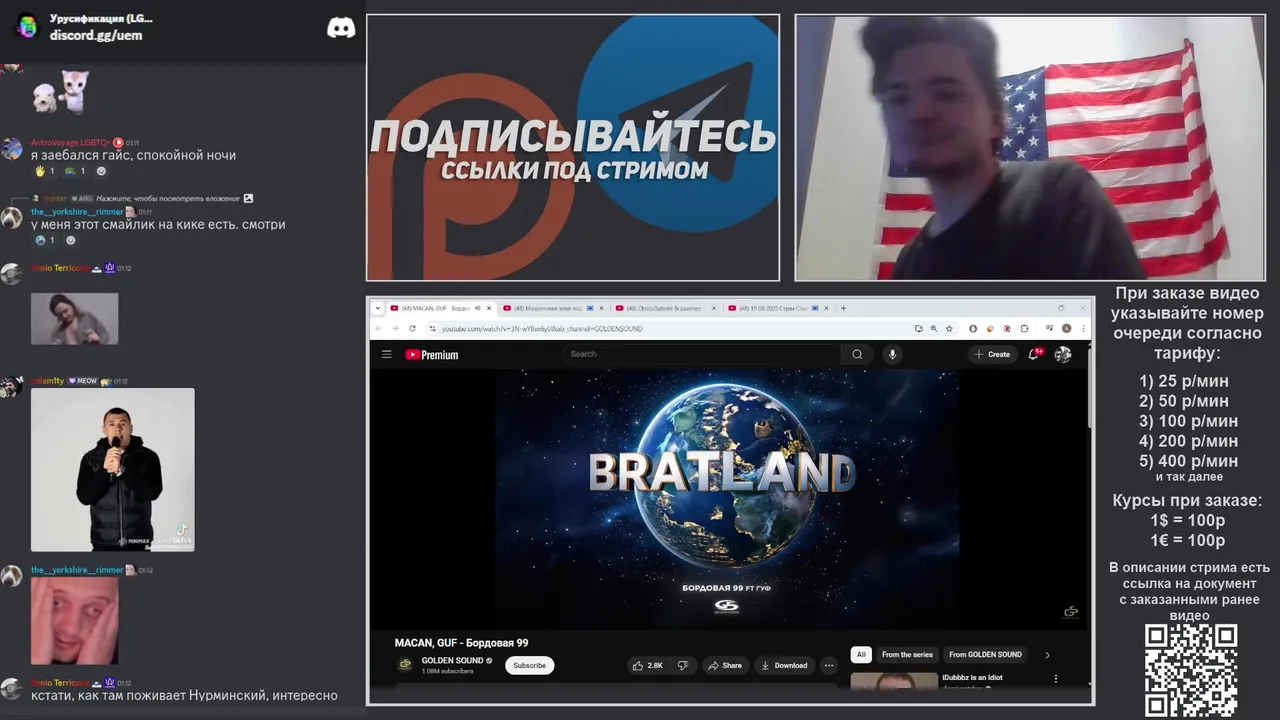Click the 'MACAN, GUF - Бордовая 99' video title

click(461, 643)
